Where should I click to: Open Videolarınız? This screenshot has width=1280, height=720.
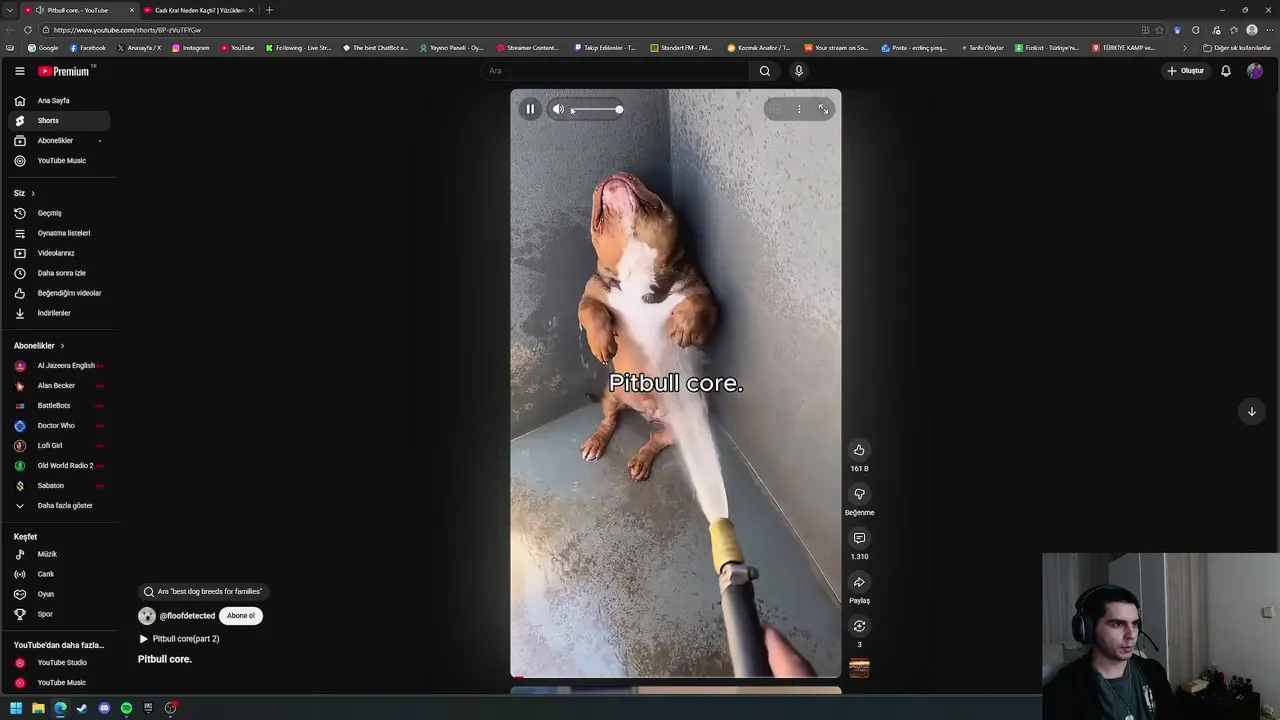pos(59,253)
